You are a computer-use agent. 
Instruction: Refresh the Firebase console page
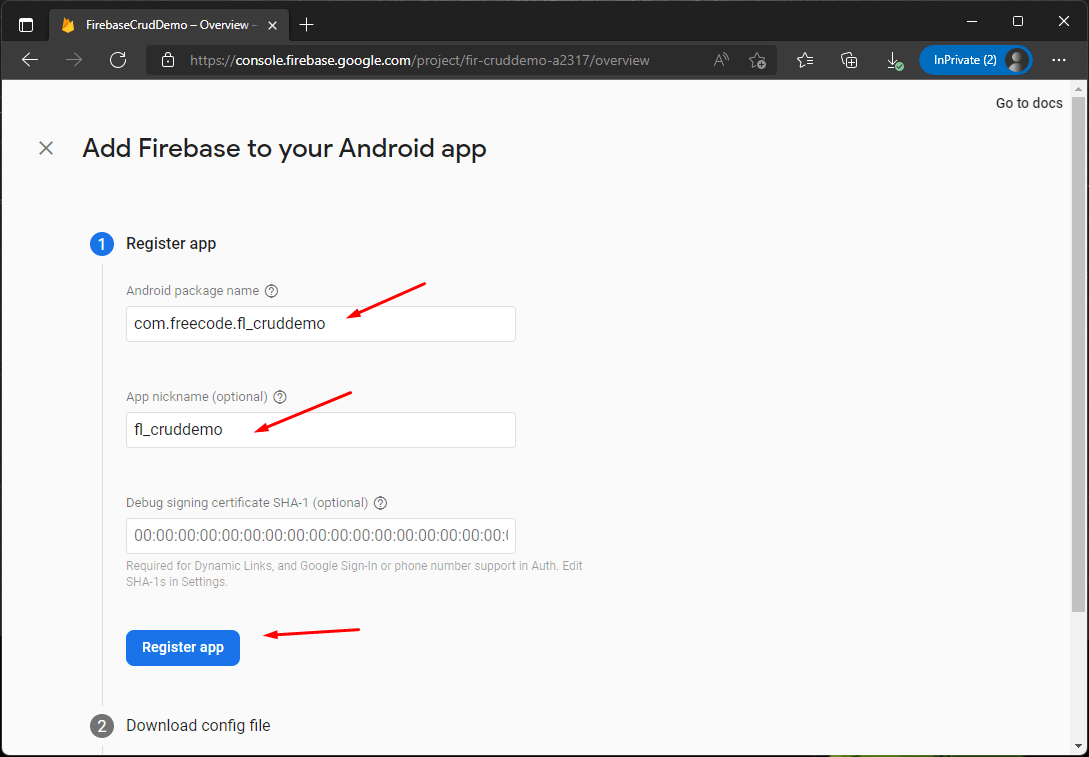pos(117,60)
